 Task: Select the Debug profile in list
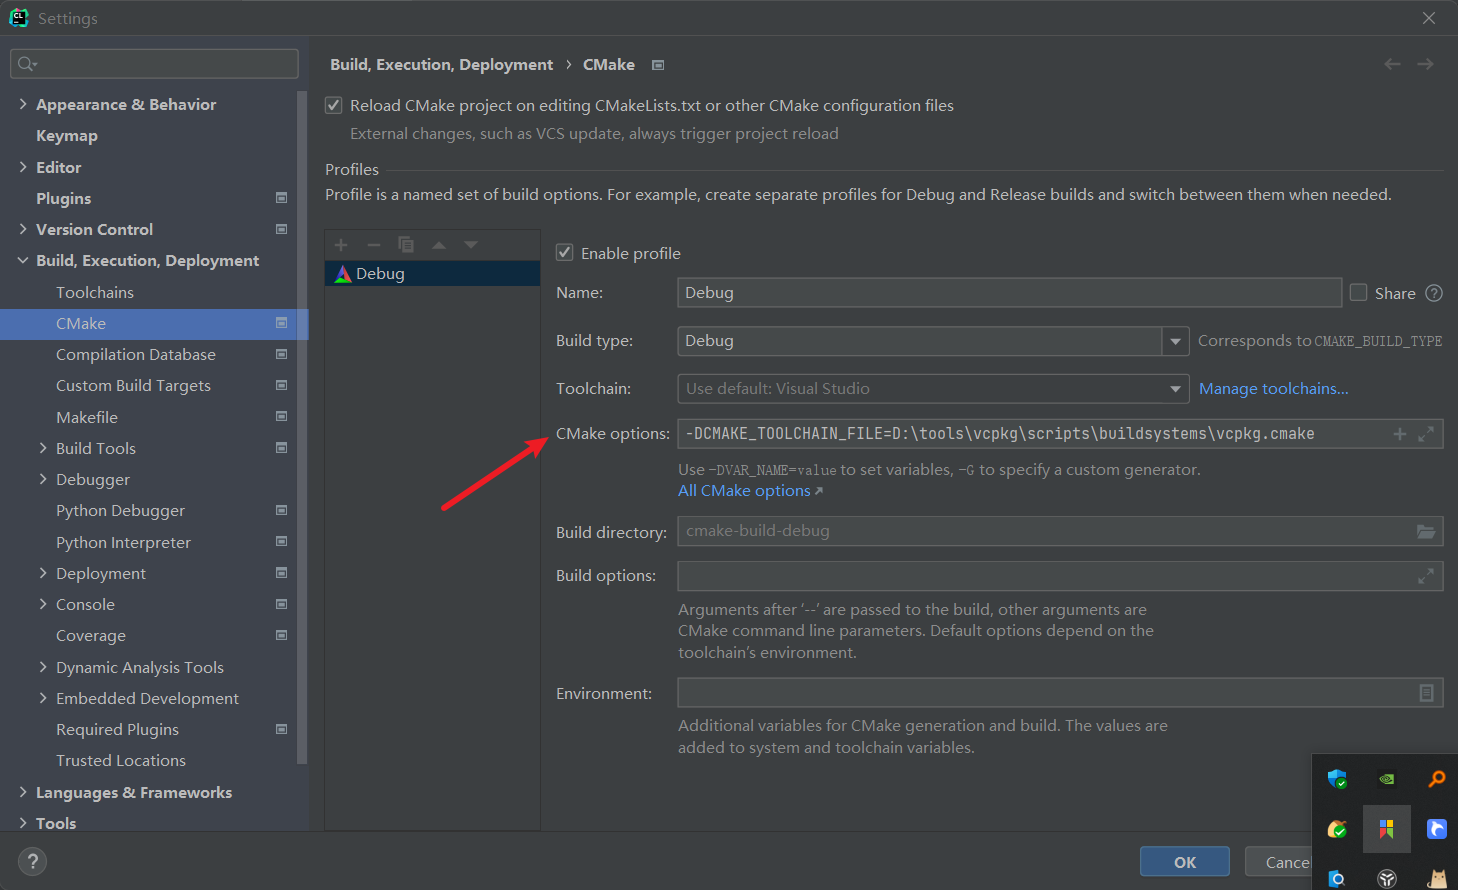tap(432, 273)
